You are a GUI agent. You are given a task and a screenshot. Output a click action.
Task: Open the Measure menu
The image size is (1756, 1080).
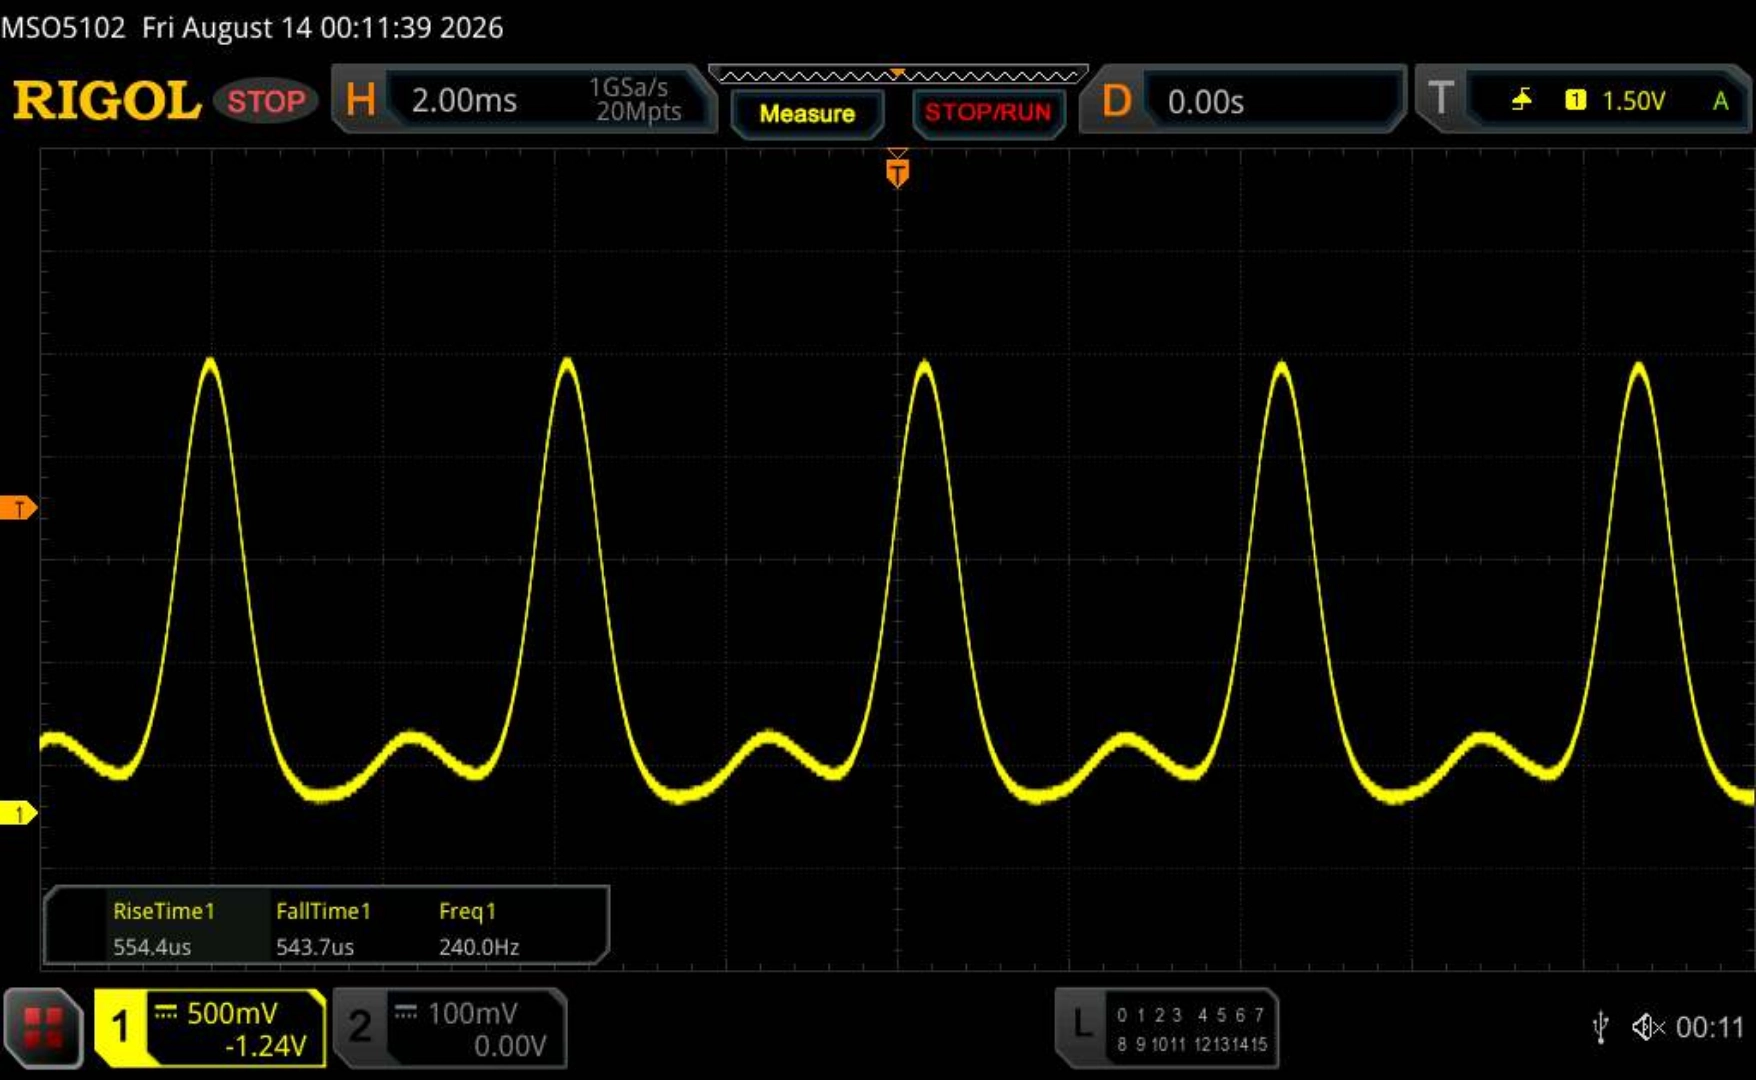point(807,113)
